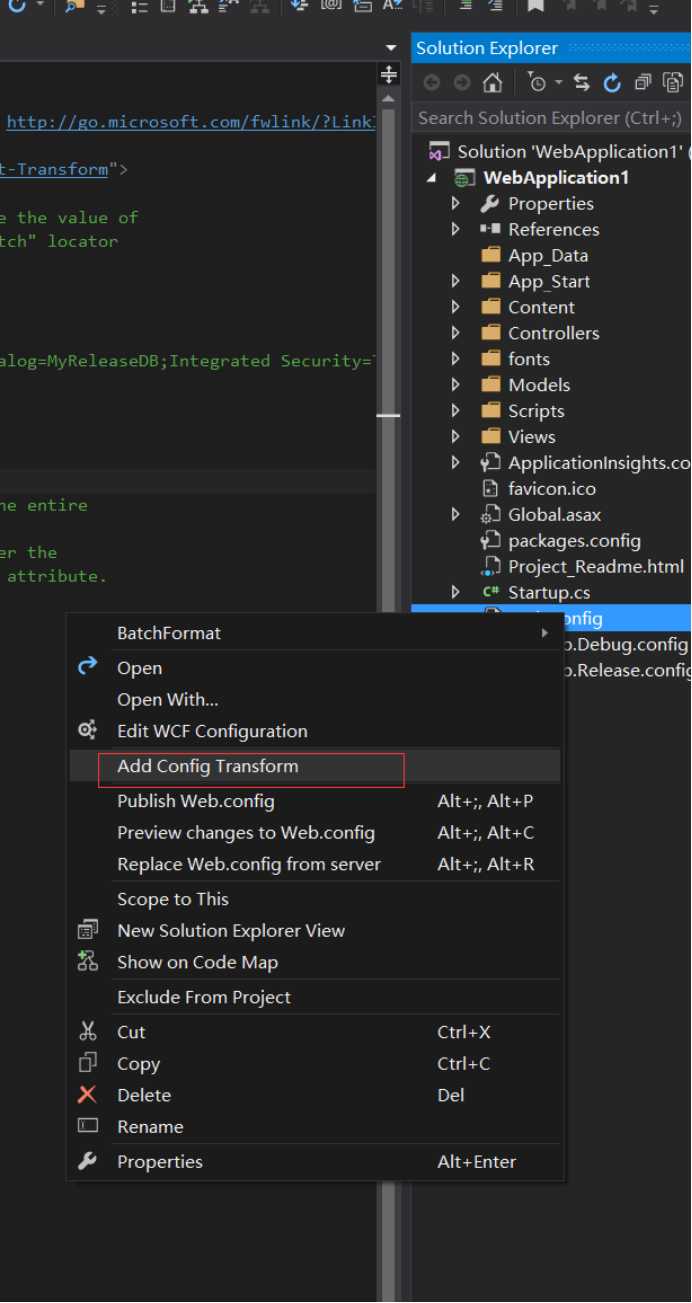Click the Home icon in Solution Explorer

tap(492, 83)
